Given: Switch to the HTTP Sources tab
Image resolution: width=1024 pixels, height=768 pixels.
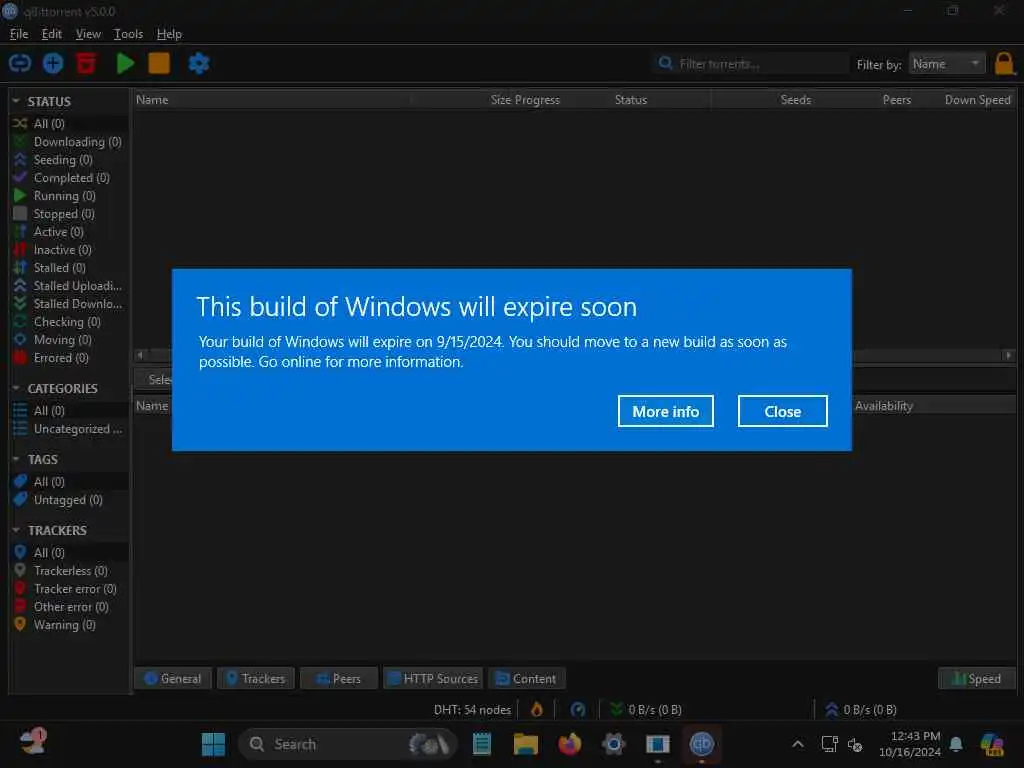Looking at the screenshot, I should coord(433,679).
